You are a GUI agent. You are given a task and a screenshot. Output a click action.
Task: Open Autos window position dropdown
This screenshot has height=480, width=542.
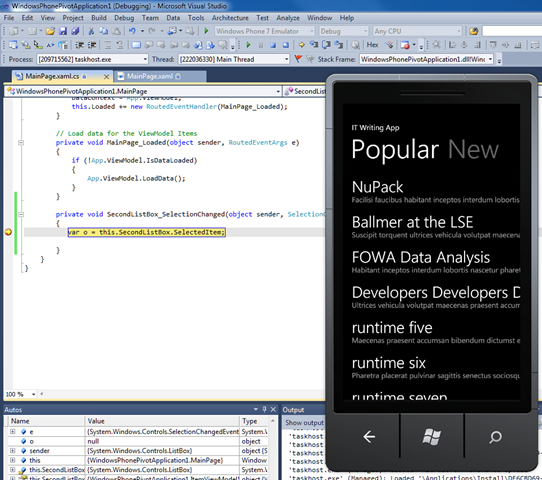click(x=256, y=410)
